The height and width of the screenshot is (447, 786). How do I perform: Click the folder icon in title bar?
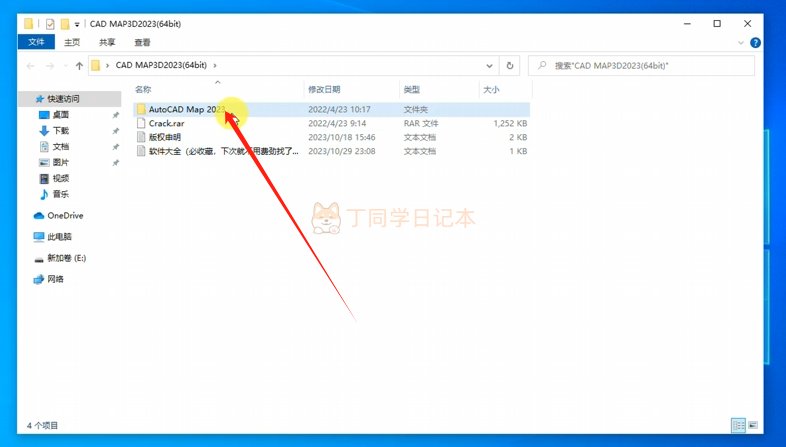pos(29,24)
